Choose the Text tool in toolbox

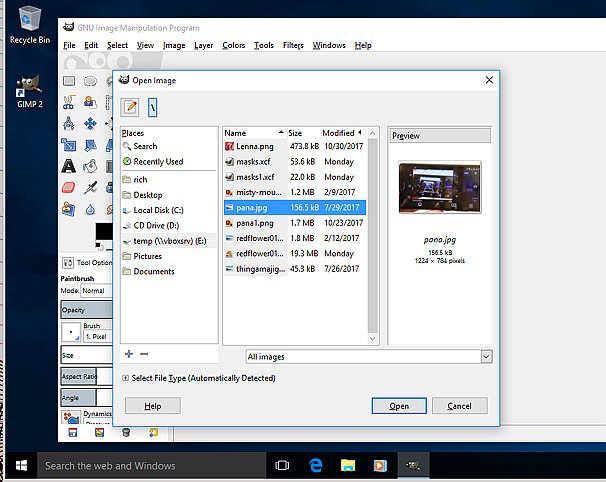click(69, 166)
